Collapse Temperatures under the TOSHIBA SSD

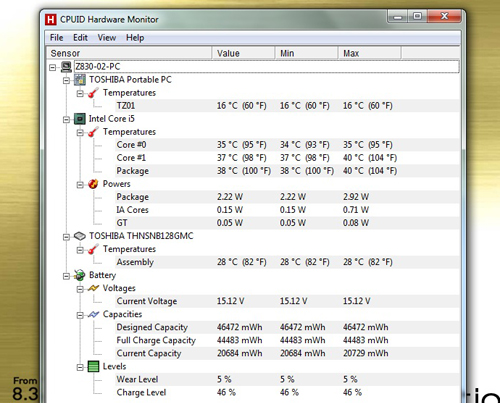(x=80, y=250)
